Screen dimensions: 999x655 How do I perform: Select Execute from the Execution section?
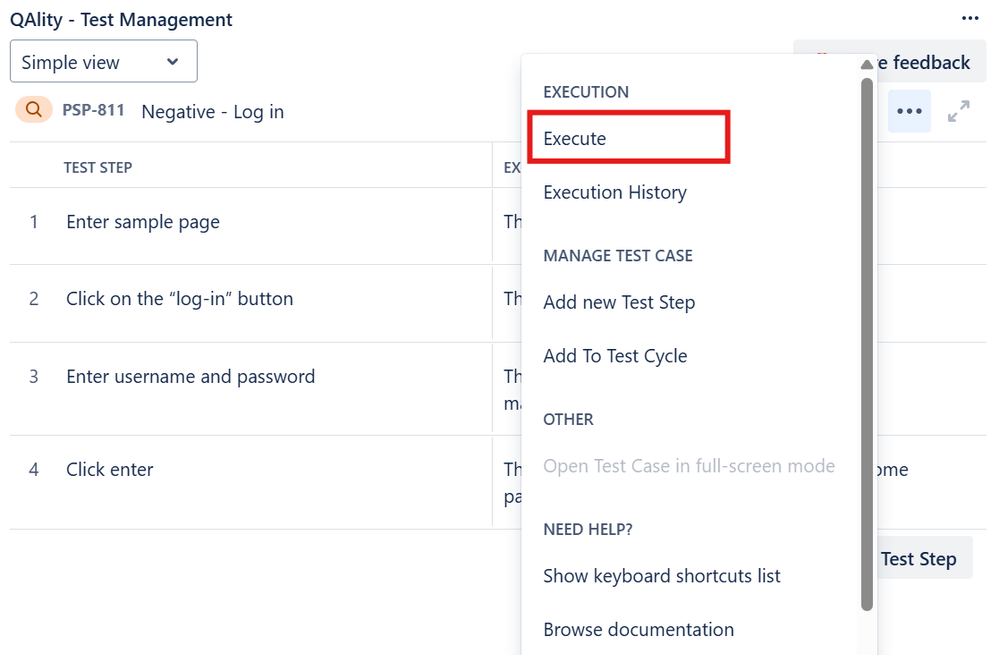coord(575,138)
